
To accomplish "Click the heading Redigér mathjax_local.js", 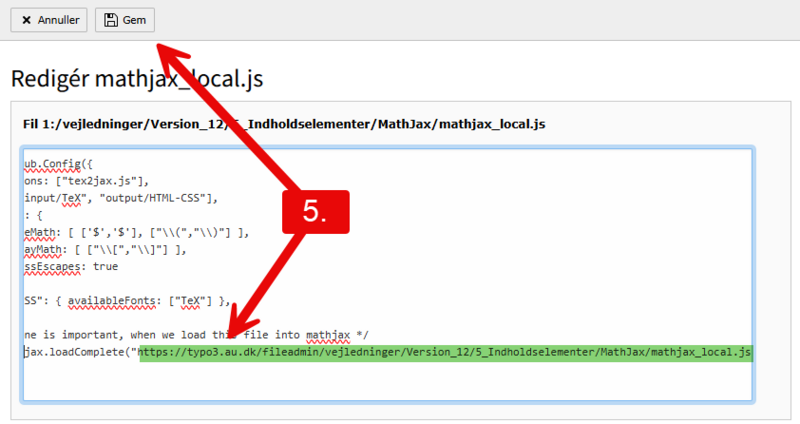I will click(136, 78).
